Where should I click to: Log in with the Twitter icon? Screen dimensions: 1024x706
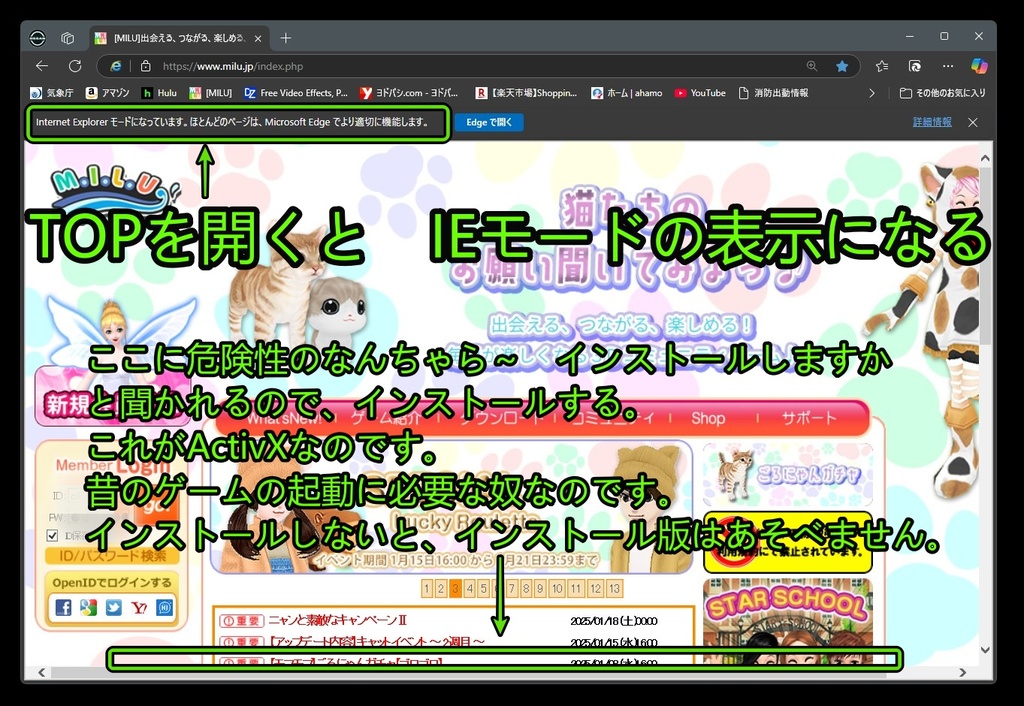114,607
